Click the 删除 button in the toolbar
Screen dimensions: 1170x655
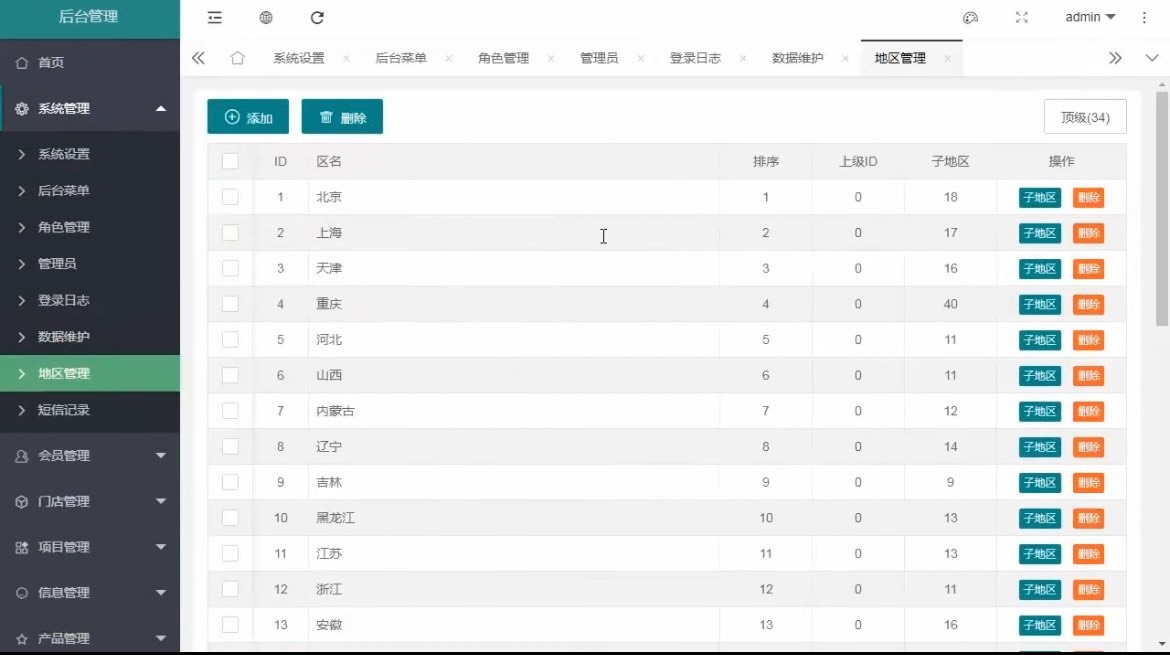[x=342, y=117]
